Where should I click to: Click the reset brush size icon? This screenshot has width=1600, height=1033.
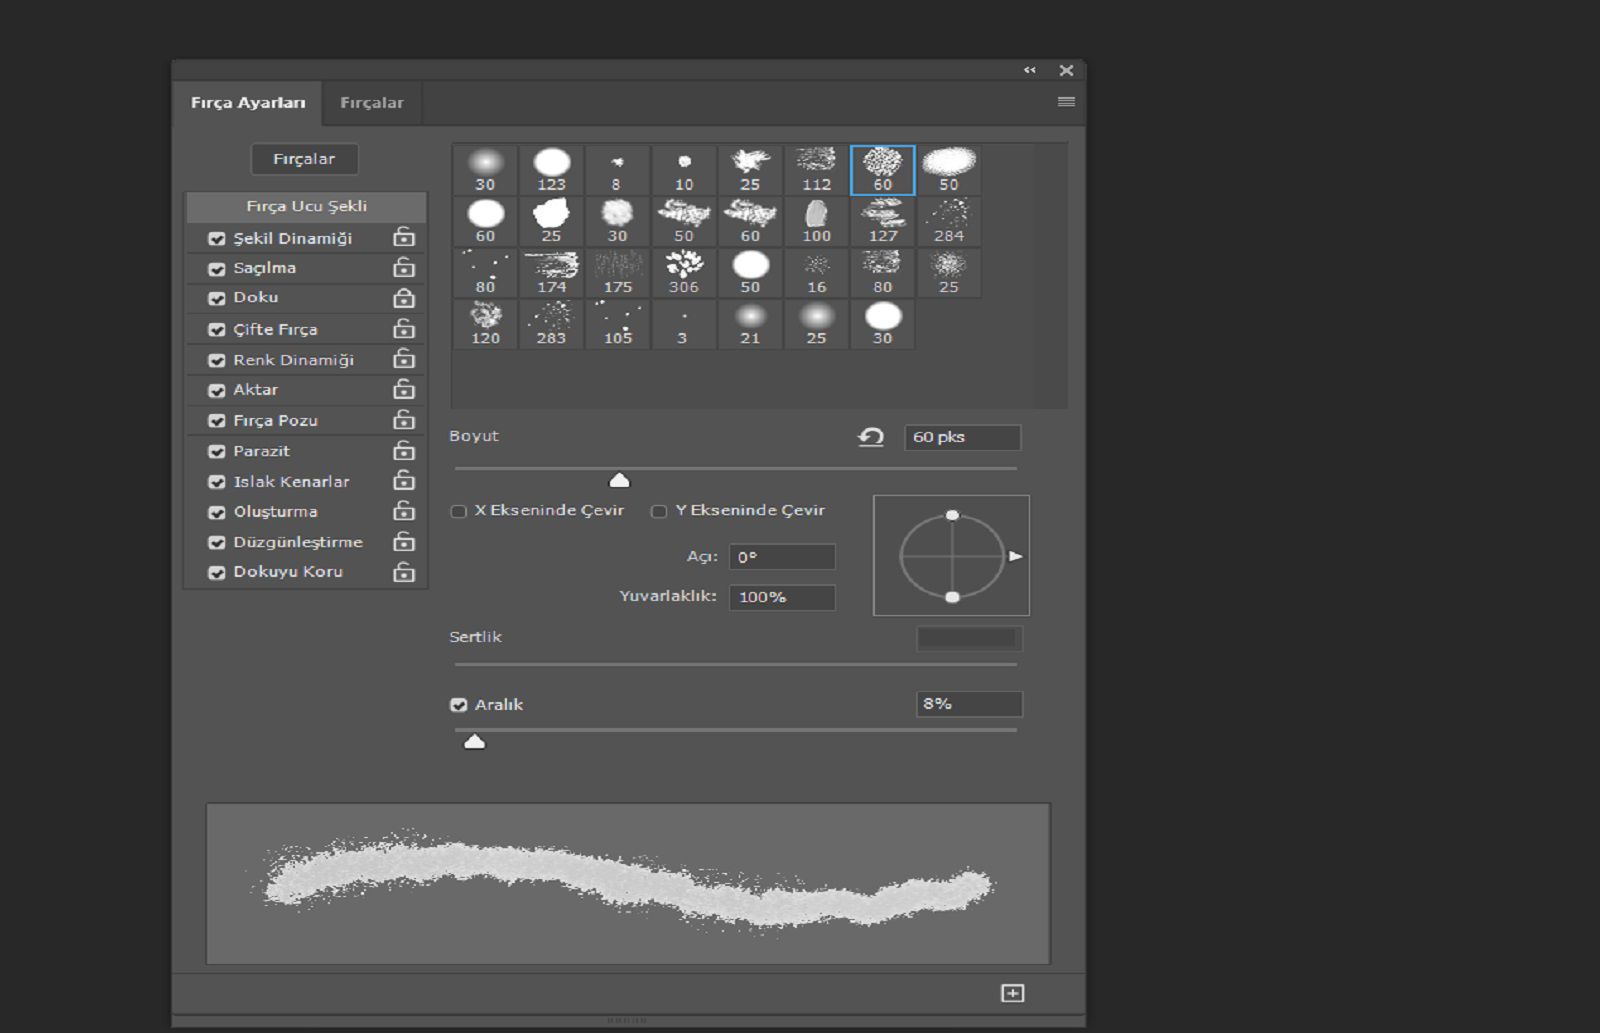tap(871, 437)
